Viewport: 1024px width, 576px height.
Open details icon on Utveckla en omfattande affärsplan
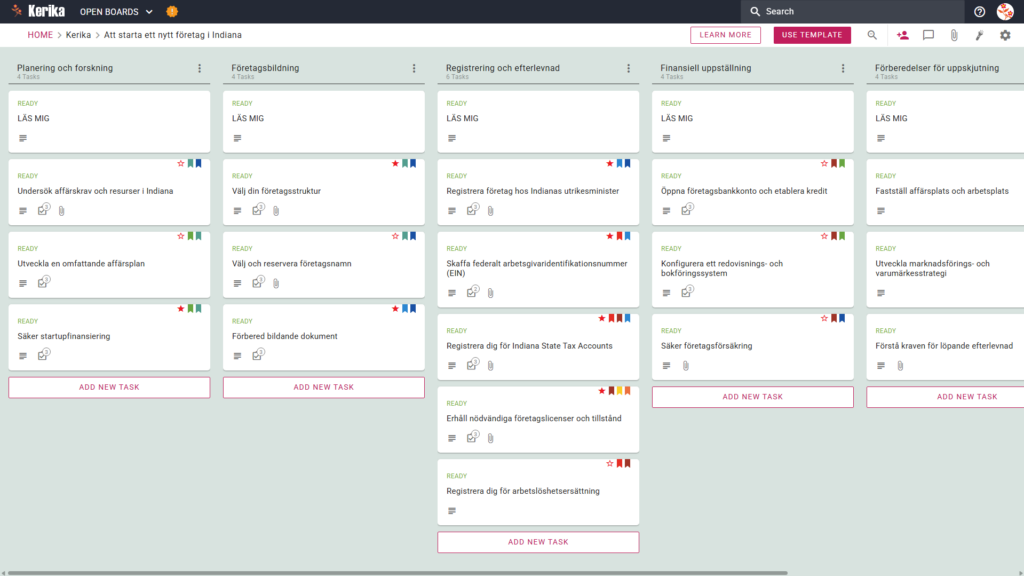point(23,283)
